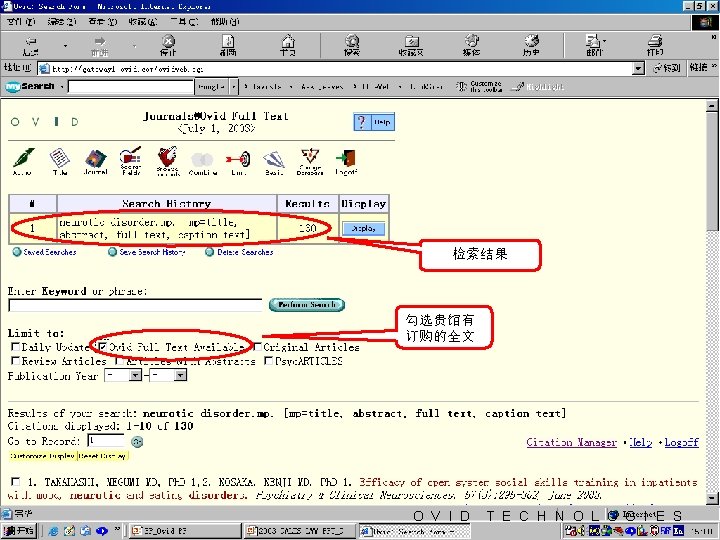Check the Articles with Abstracts checkbox

click(119, 361)
